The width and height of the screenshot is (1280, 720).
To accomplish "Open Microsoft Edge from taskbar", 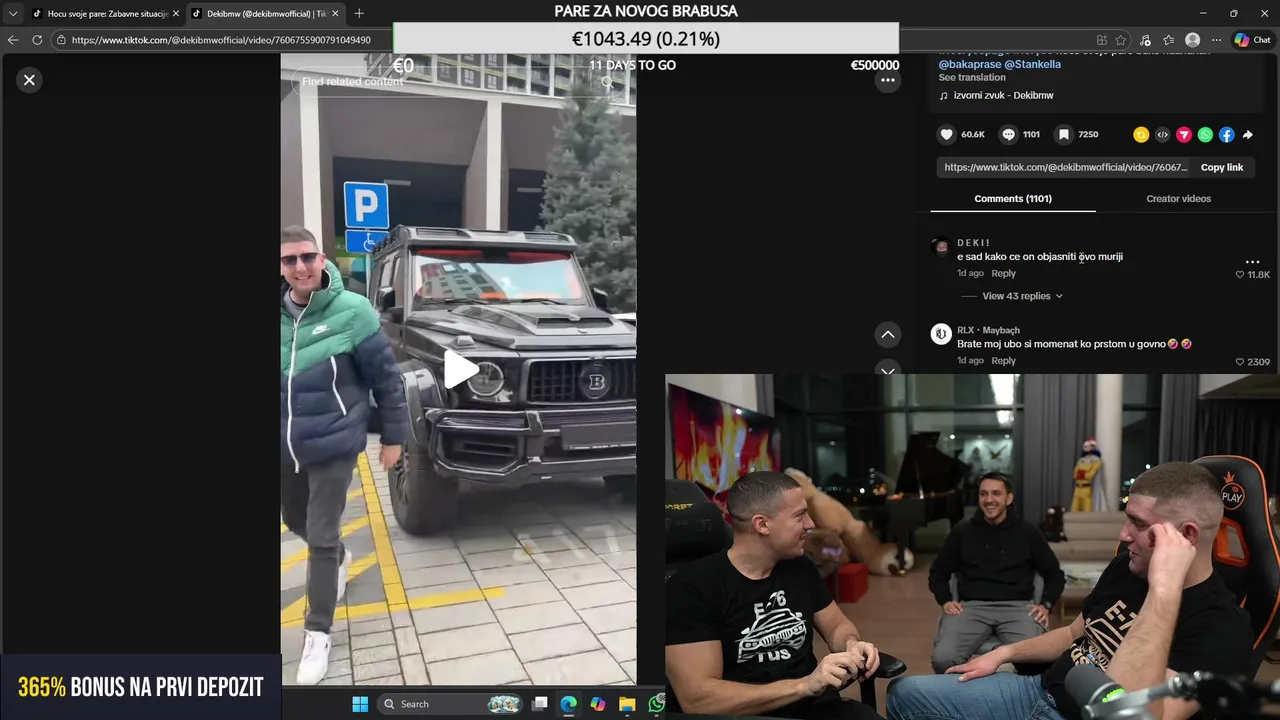I will coord(568,704).
